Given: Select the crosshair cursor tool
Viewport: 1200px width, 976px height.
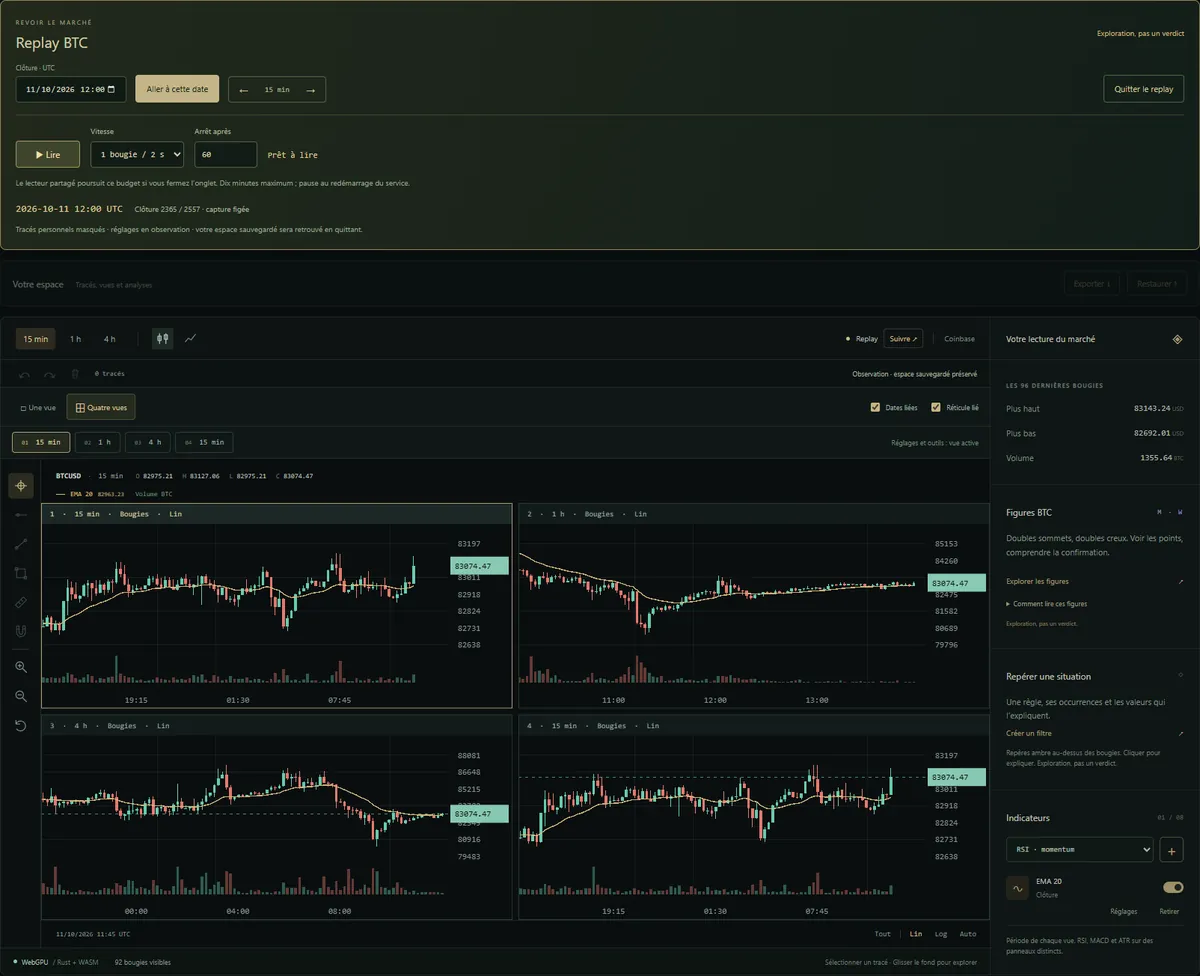Looking at the screenshot, I should click(21, 486).
